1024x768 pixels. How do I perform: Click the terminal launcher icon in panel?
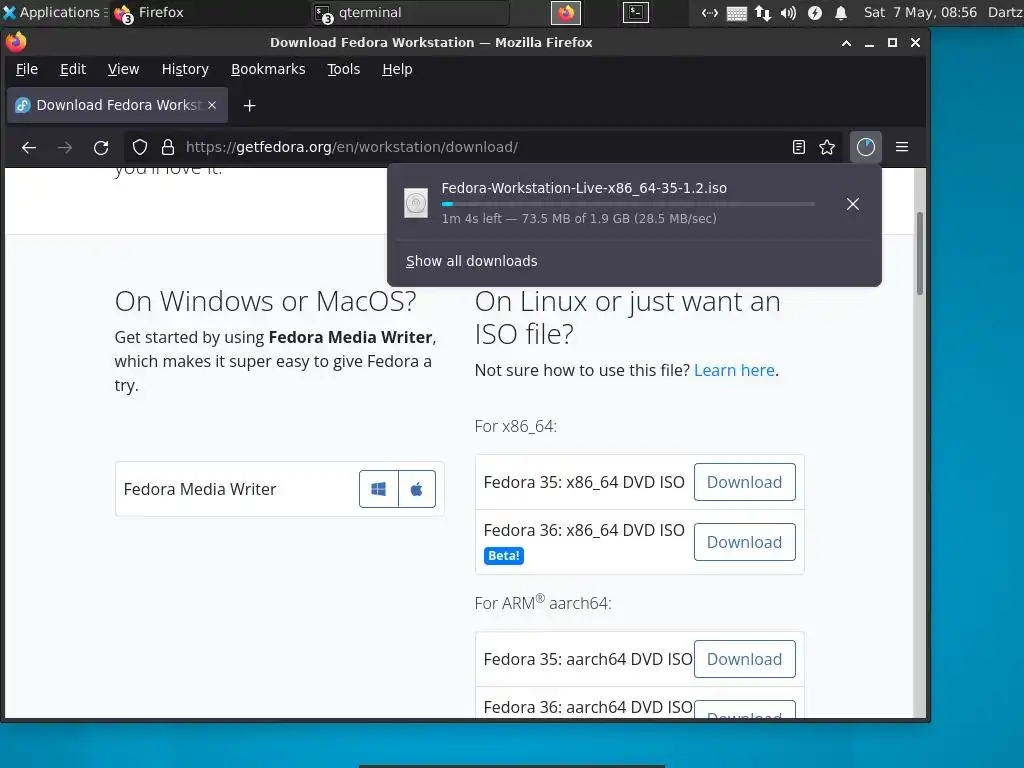click(x=635, y=12)
